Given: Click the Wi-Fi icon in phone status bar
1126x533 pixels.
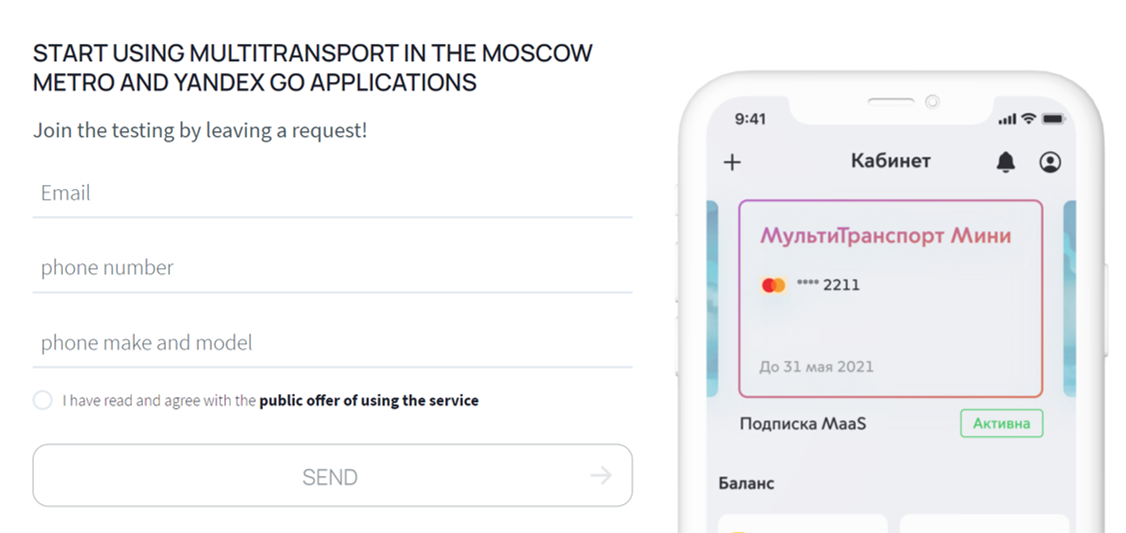Looking at the screenshot, I should (x=1028, y=119).
